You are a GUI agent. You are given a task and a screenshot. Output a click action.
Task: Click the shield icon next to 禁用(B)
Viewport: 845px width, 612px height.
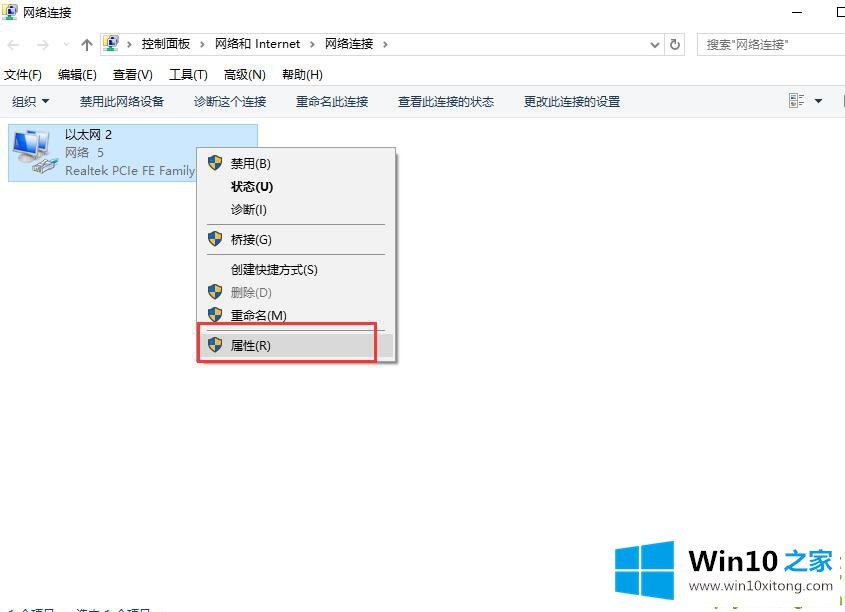tap(215, 163)
